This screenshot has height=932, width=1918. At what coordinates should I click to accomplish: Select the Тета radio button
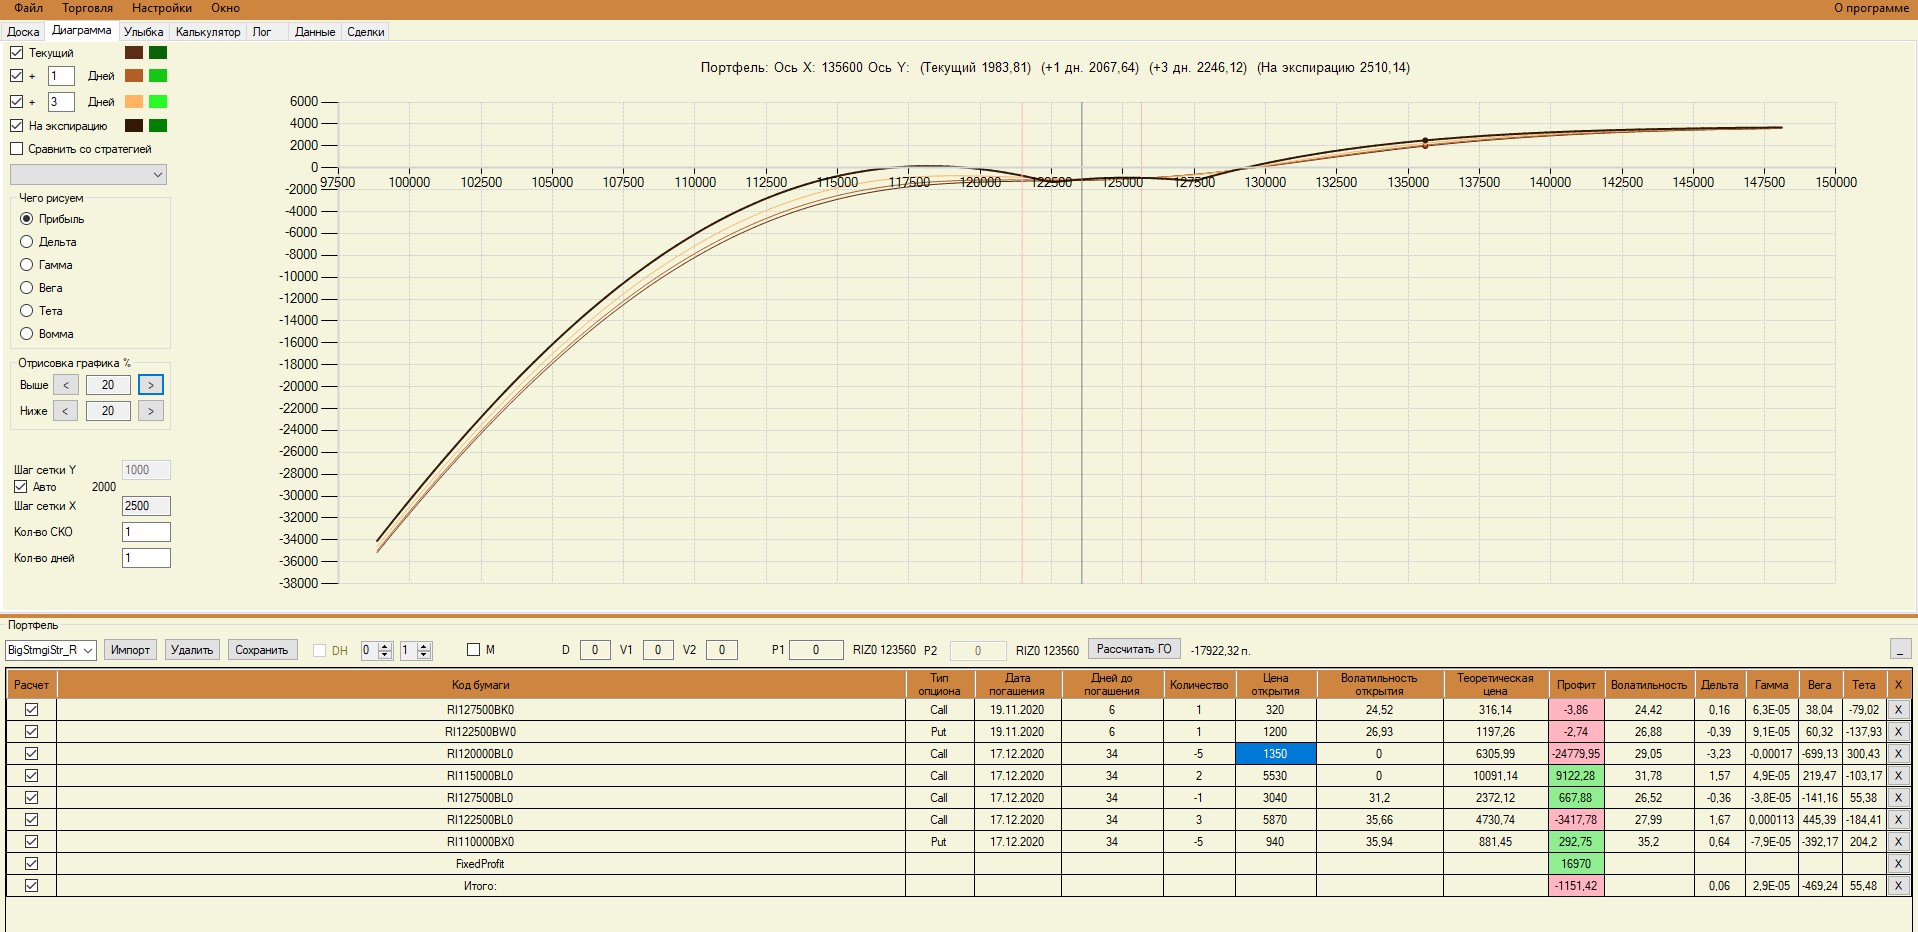pyautogui.click(x=27, y=311)
